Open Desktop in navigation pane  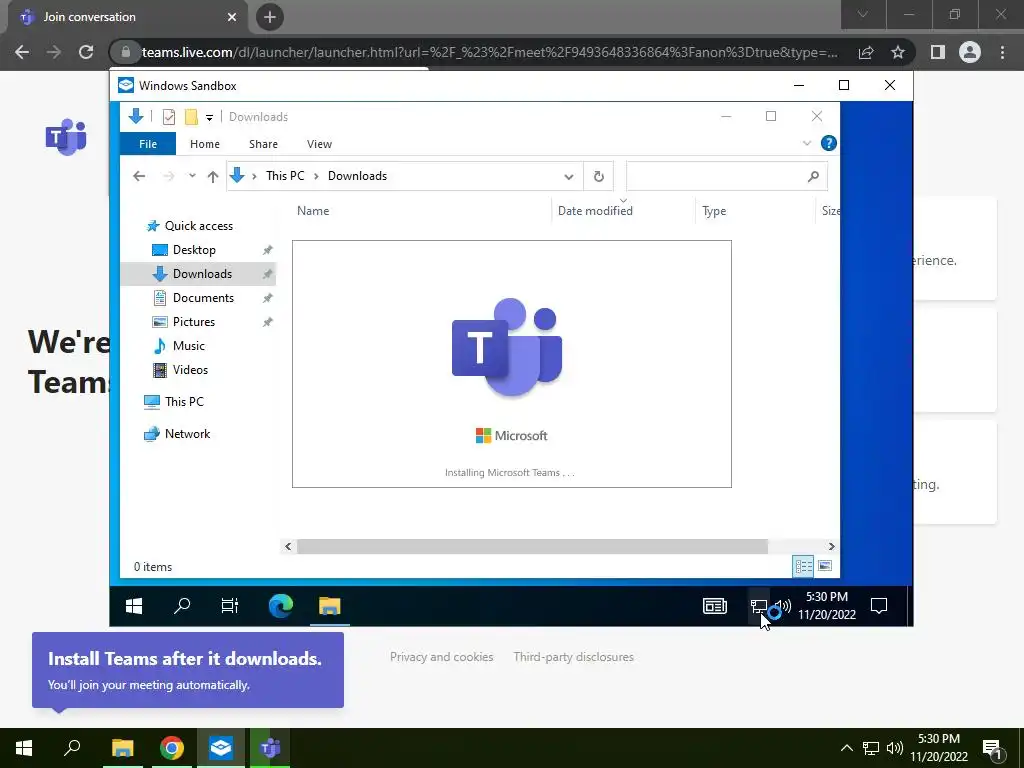[x=194, y=250]
